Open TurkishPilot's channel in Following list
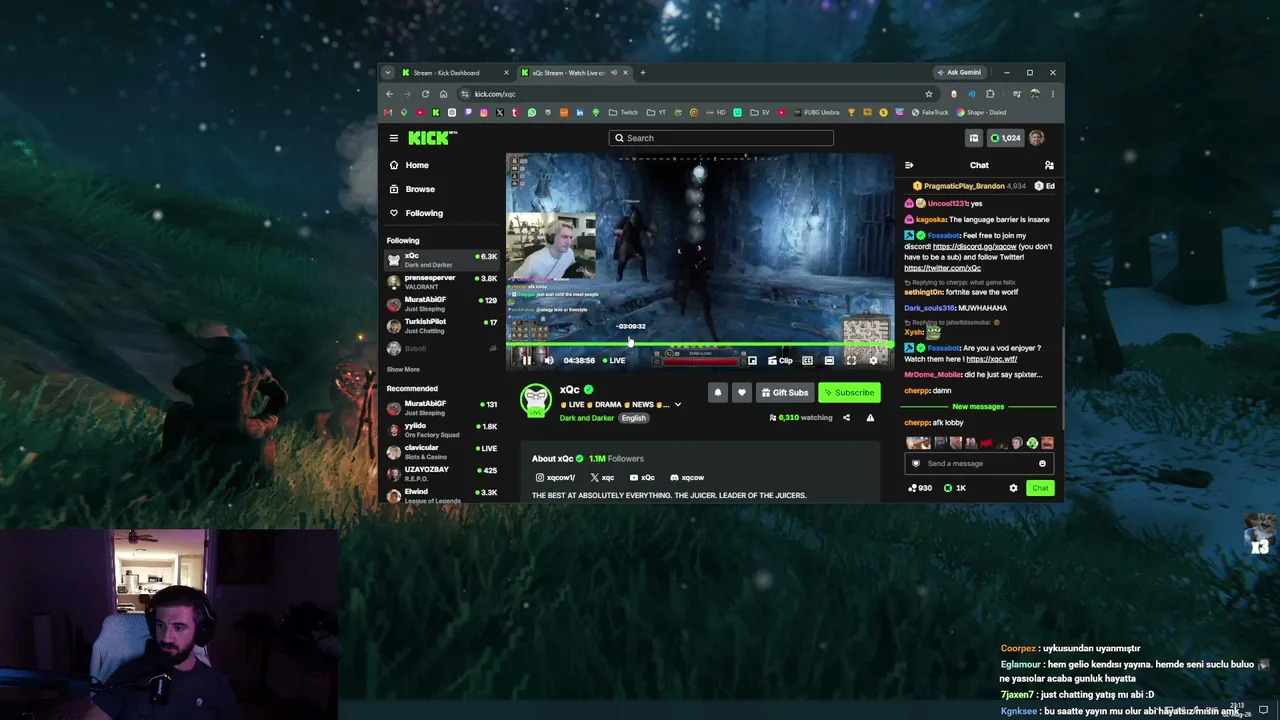The width and height of the screenshot is (1280, 720). pyautogui.click(x=441, y=326)
